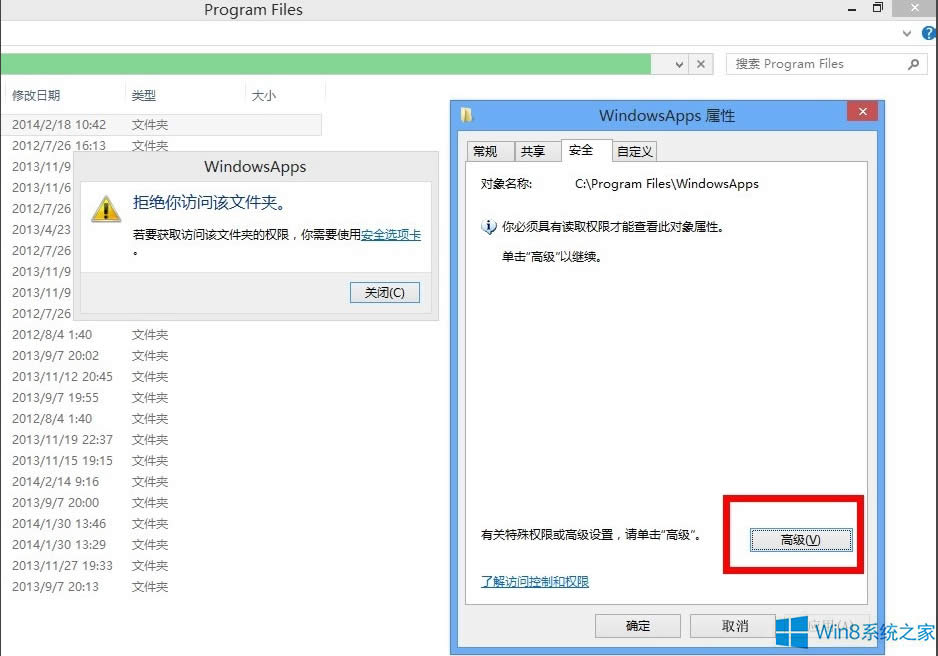Click the Help question mark icon
This screenshot has height=656, width=938.
(x=929, y=32)
